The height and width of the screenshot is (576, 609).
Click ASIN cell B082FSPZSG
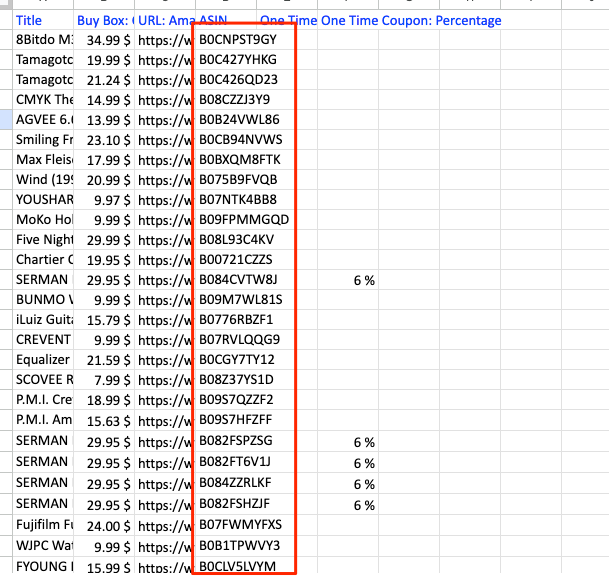pyautogui.click(x=226, y=441)
